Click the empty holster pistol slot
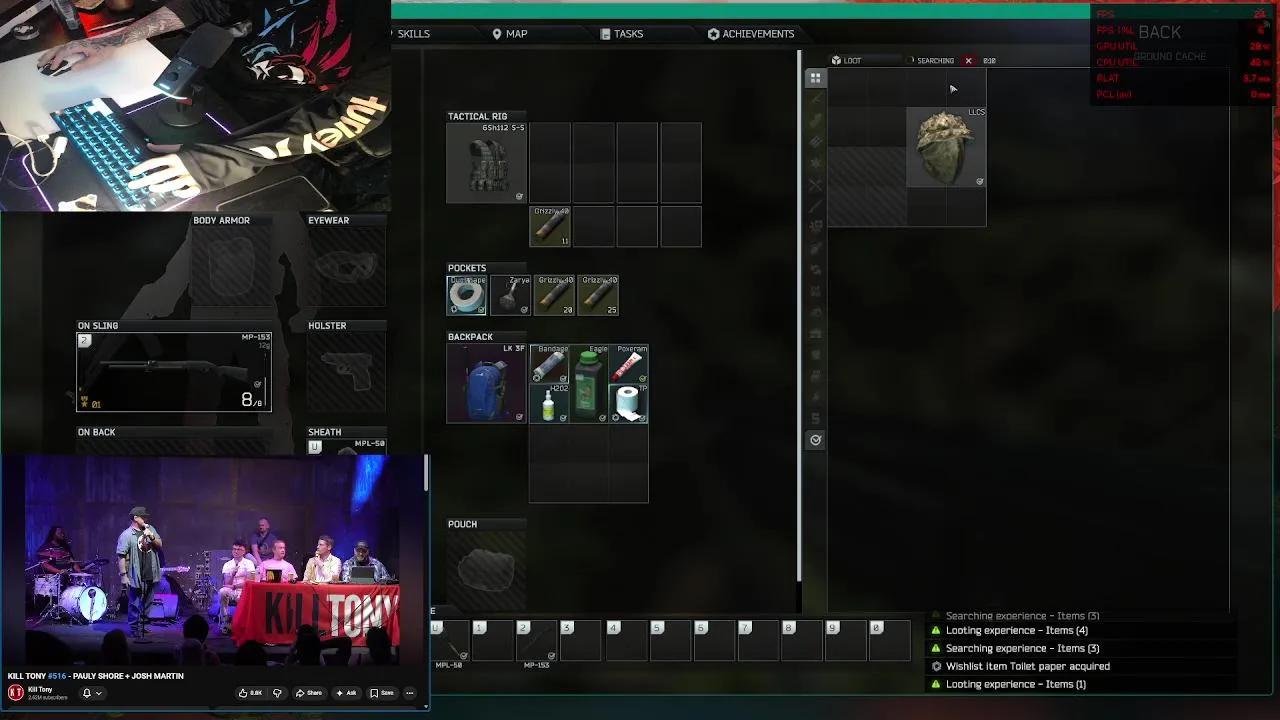The width and height of the screenshot is (1280, 720). coord(346,372)
